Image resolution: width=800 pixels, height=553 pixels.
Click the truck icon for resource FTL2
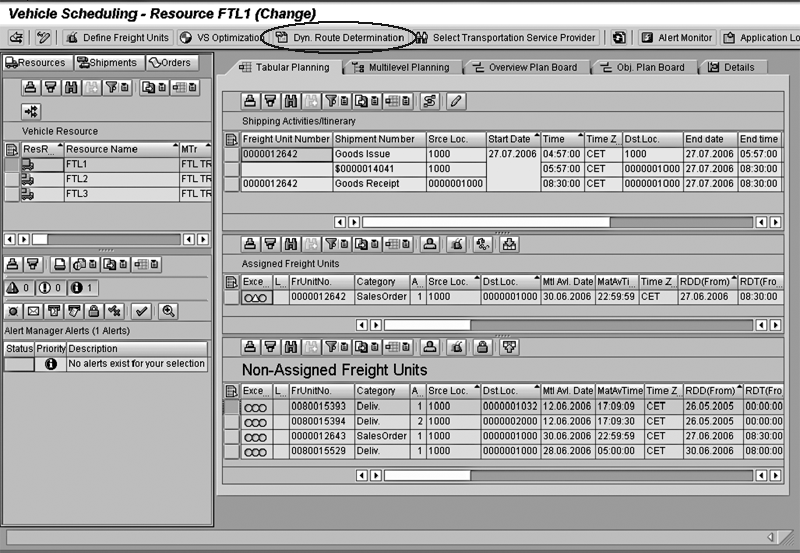[28, 179]
